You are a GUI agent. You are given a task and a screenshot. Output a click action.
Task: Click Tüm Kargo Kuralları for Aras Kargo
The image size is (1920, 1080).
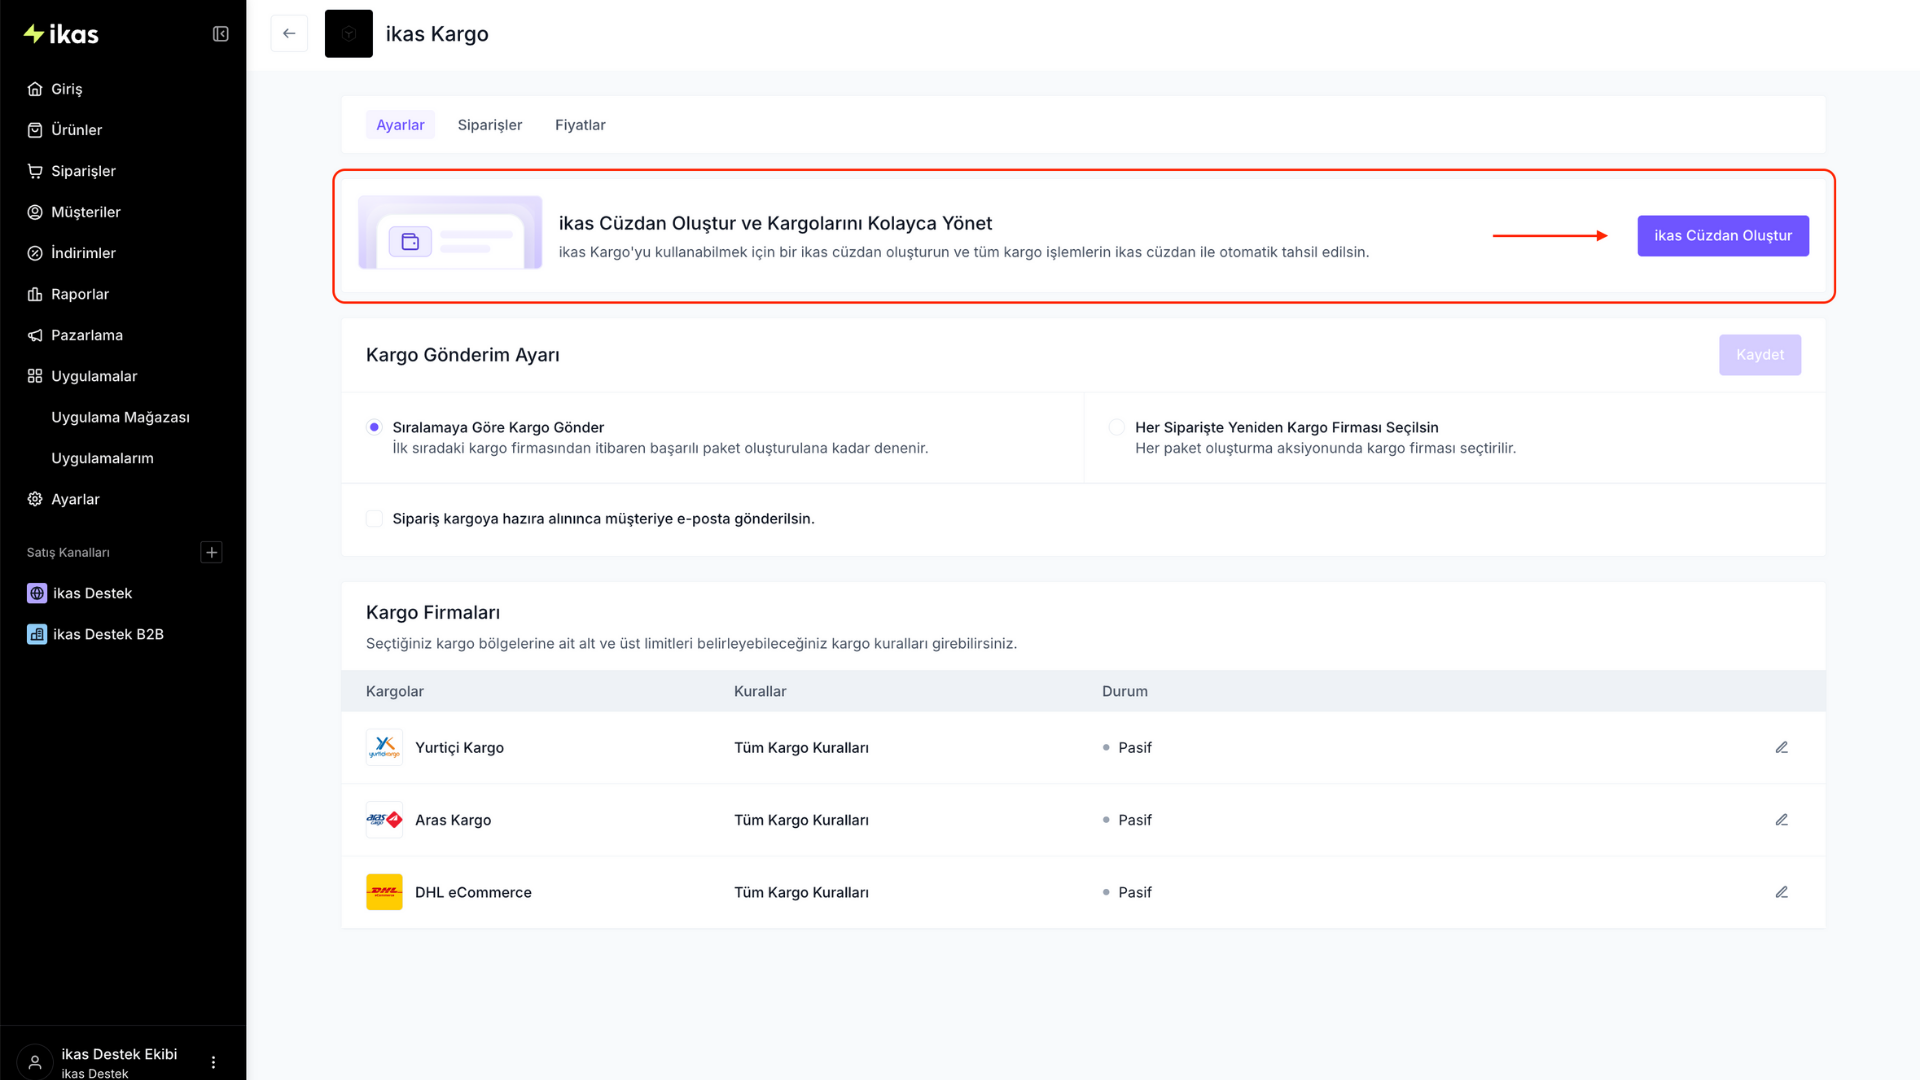(801, 820)
